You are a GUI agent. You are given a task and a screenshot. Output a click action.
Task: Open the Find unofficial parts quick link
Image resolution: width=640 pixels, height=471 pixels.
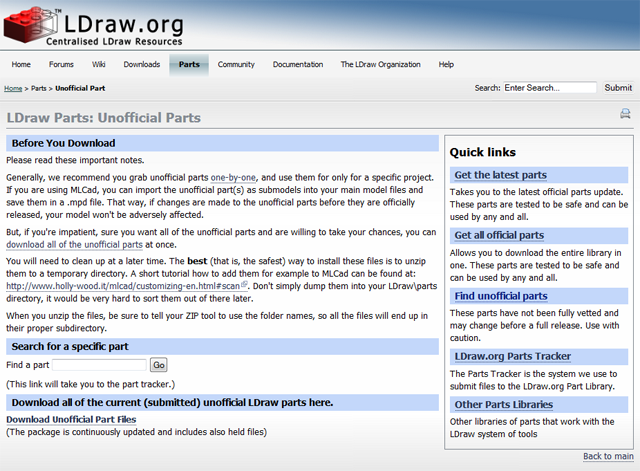tap(501, 296)
